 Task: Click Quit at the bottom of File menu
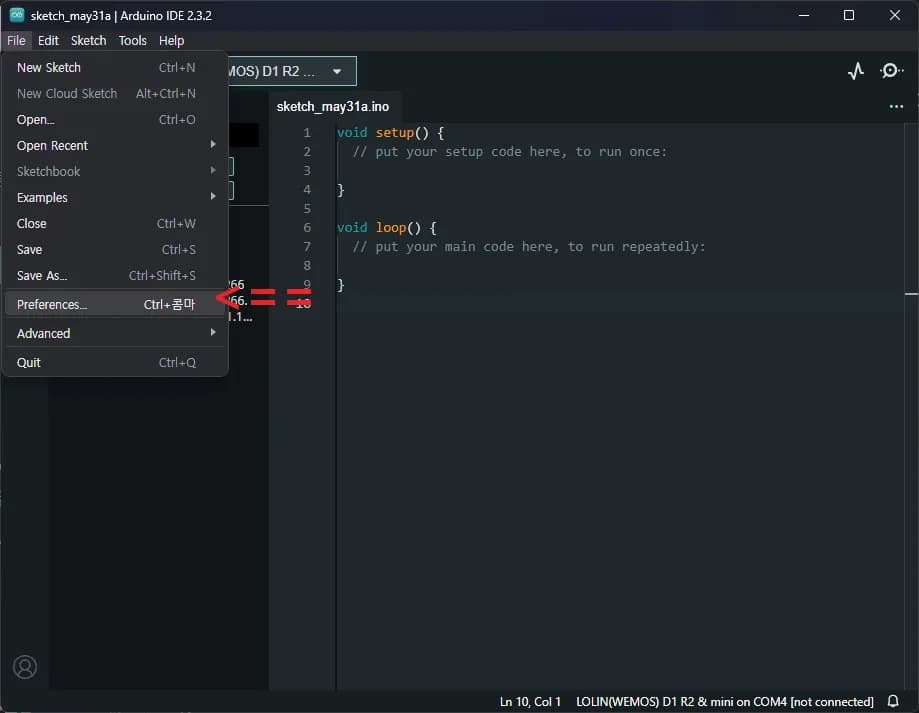tap(28, 362)
